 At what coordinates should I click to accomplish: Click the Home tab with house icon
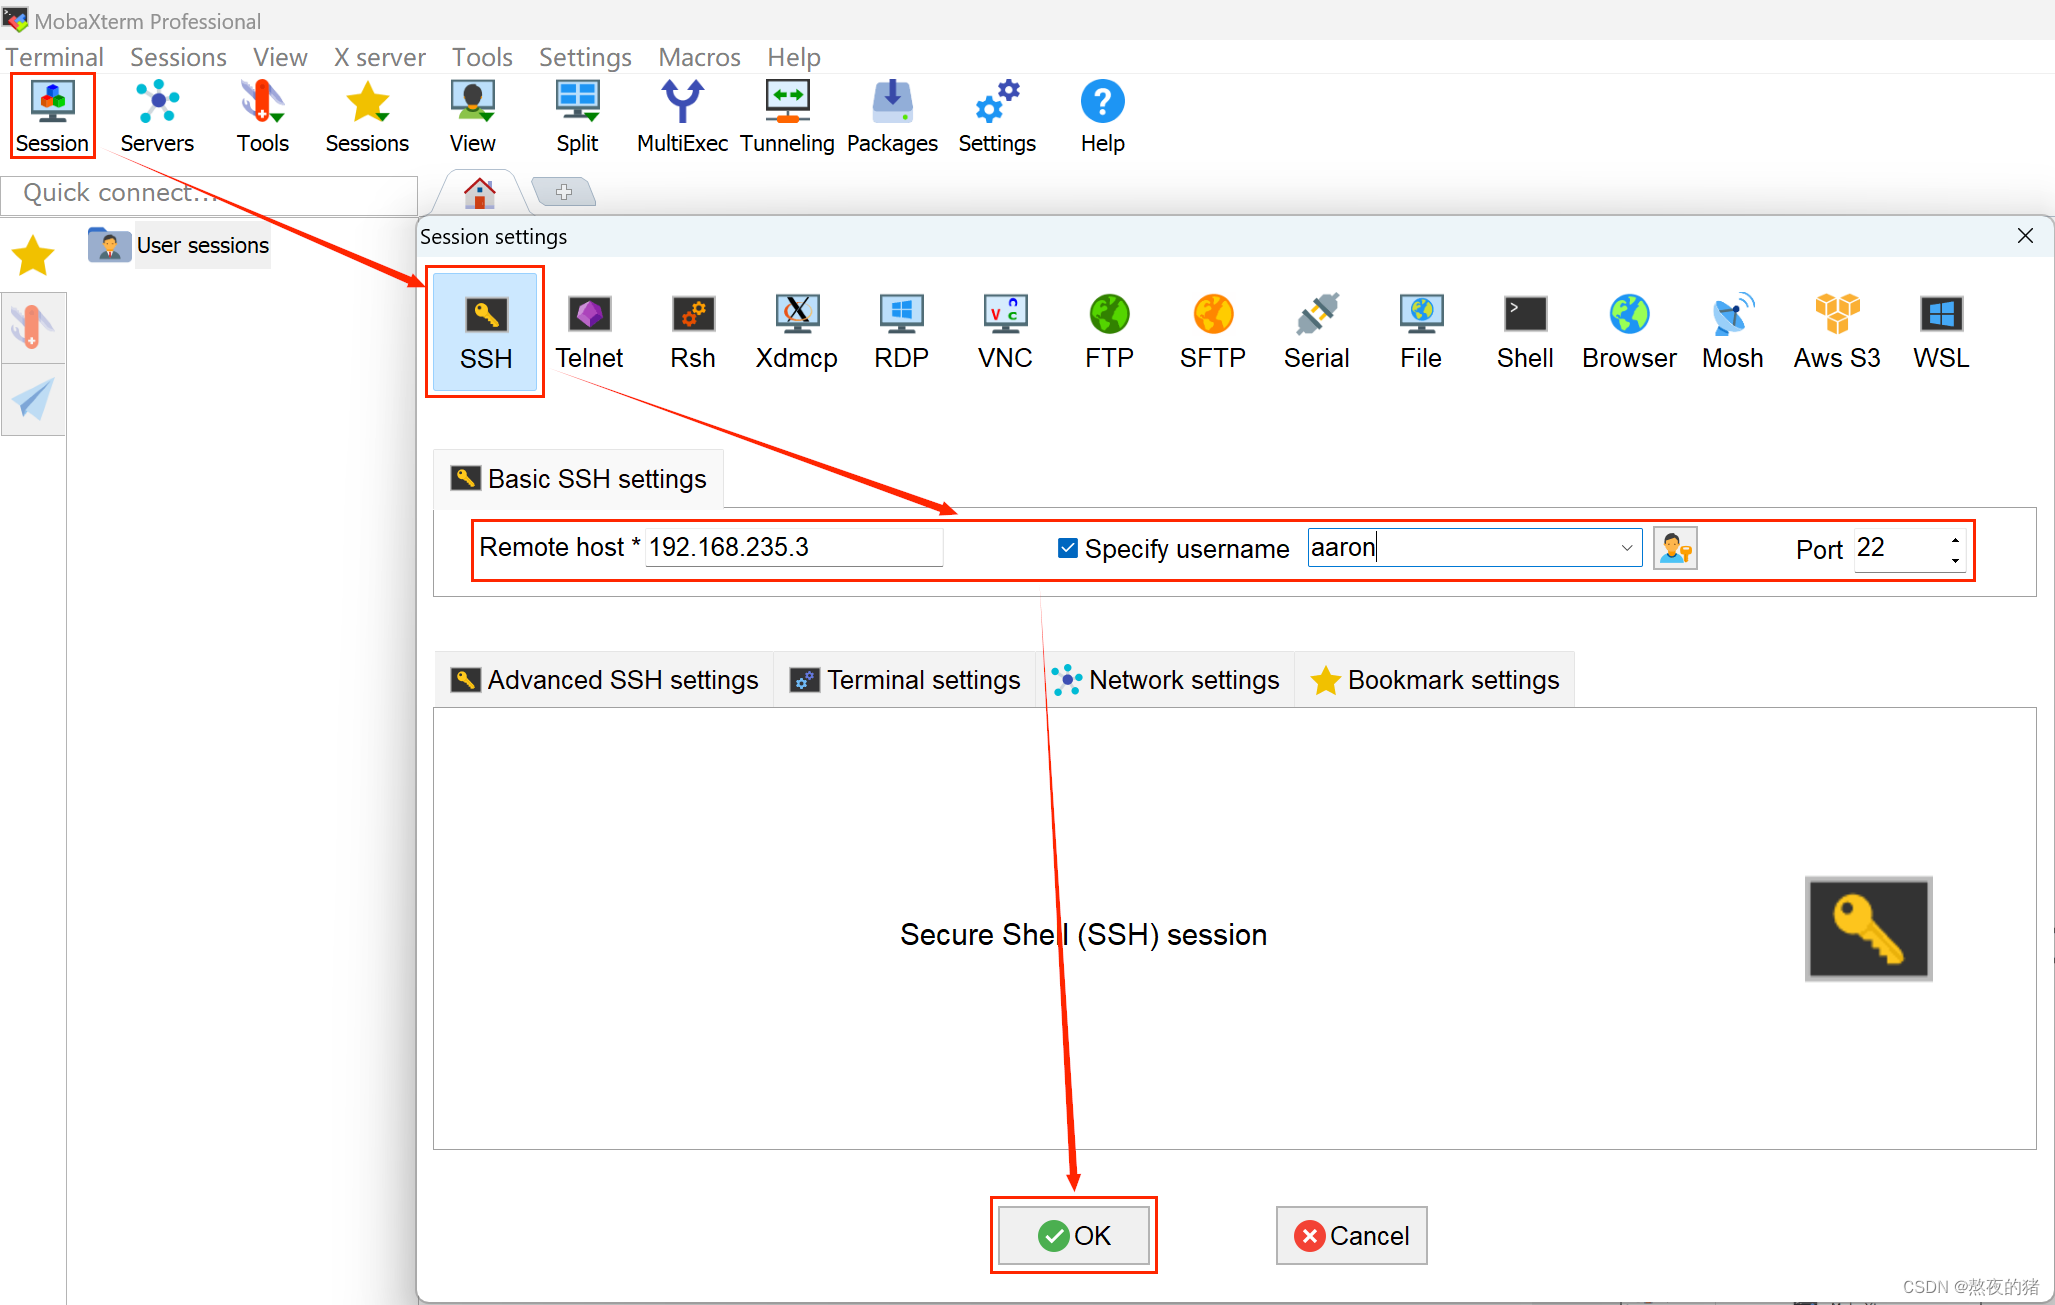(x=480, y=192)
